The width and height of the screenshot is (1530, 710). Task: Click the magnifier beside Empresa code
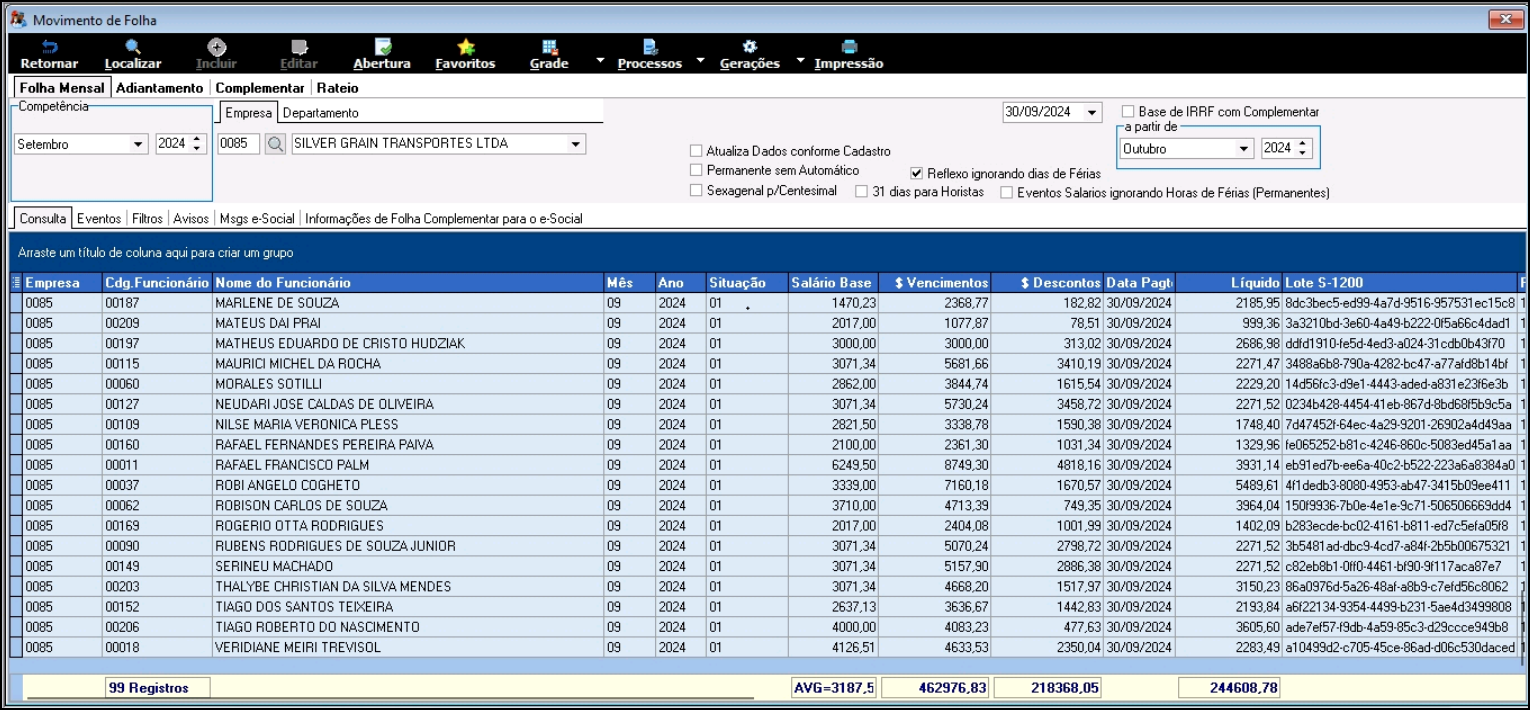click(x=276, y=144)
